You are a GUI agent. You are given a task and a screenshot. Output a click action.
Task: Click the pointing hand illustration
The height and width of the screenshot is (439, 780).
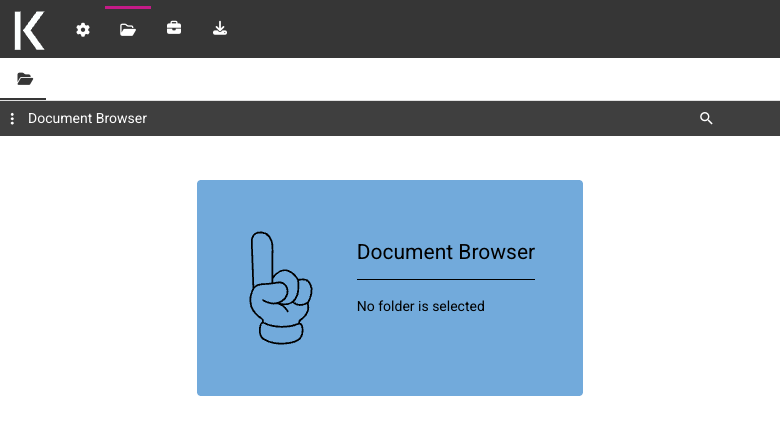281,287
